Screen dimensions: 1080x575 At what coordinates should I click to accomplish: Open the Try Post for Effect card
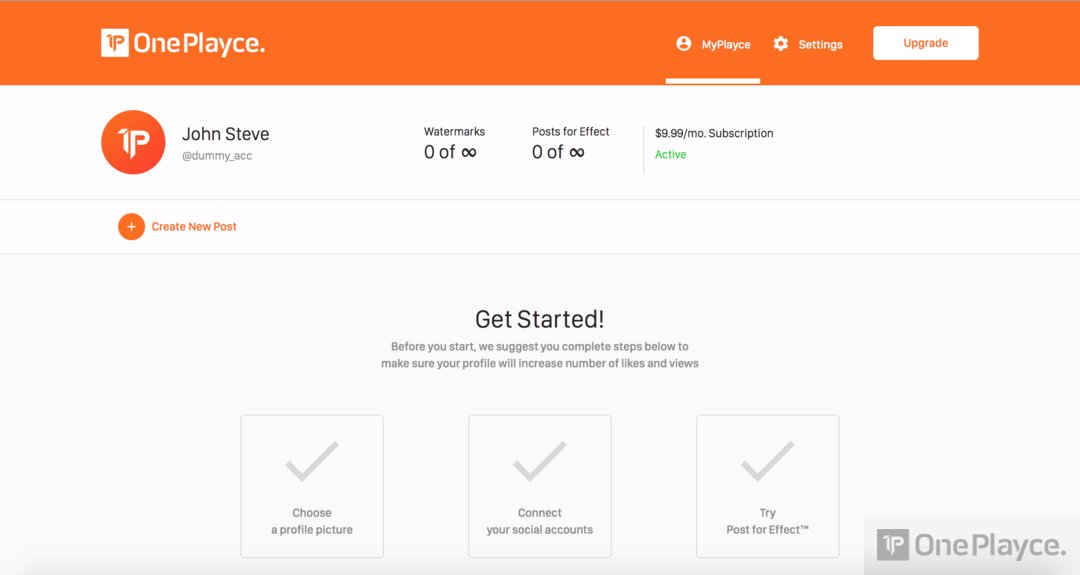(768, 486)
